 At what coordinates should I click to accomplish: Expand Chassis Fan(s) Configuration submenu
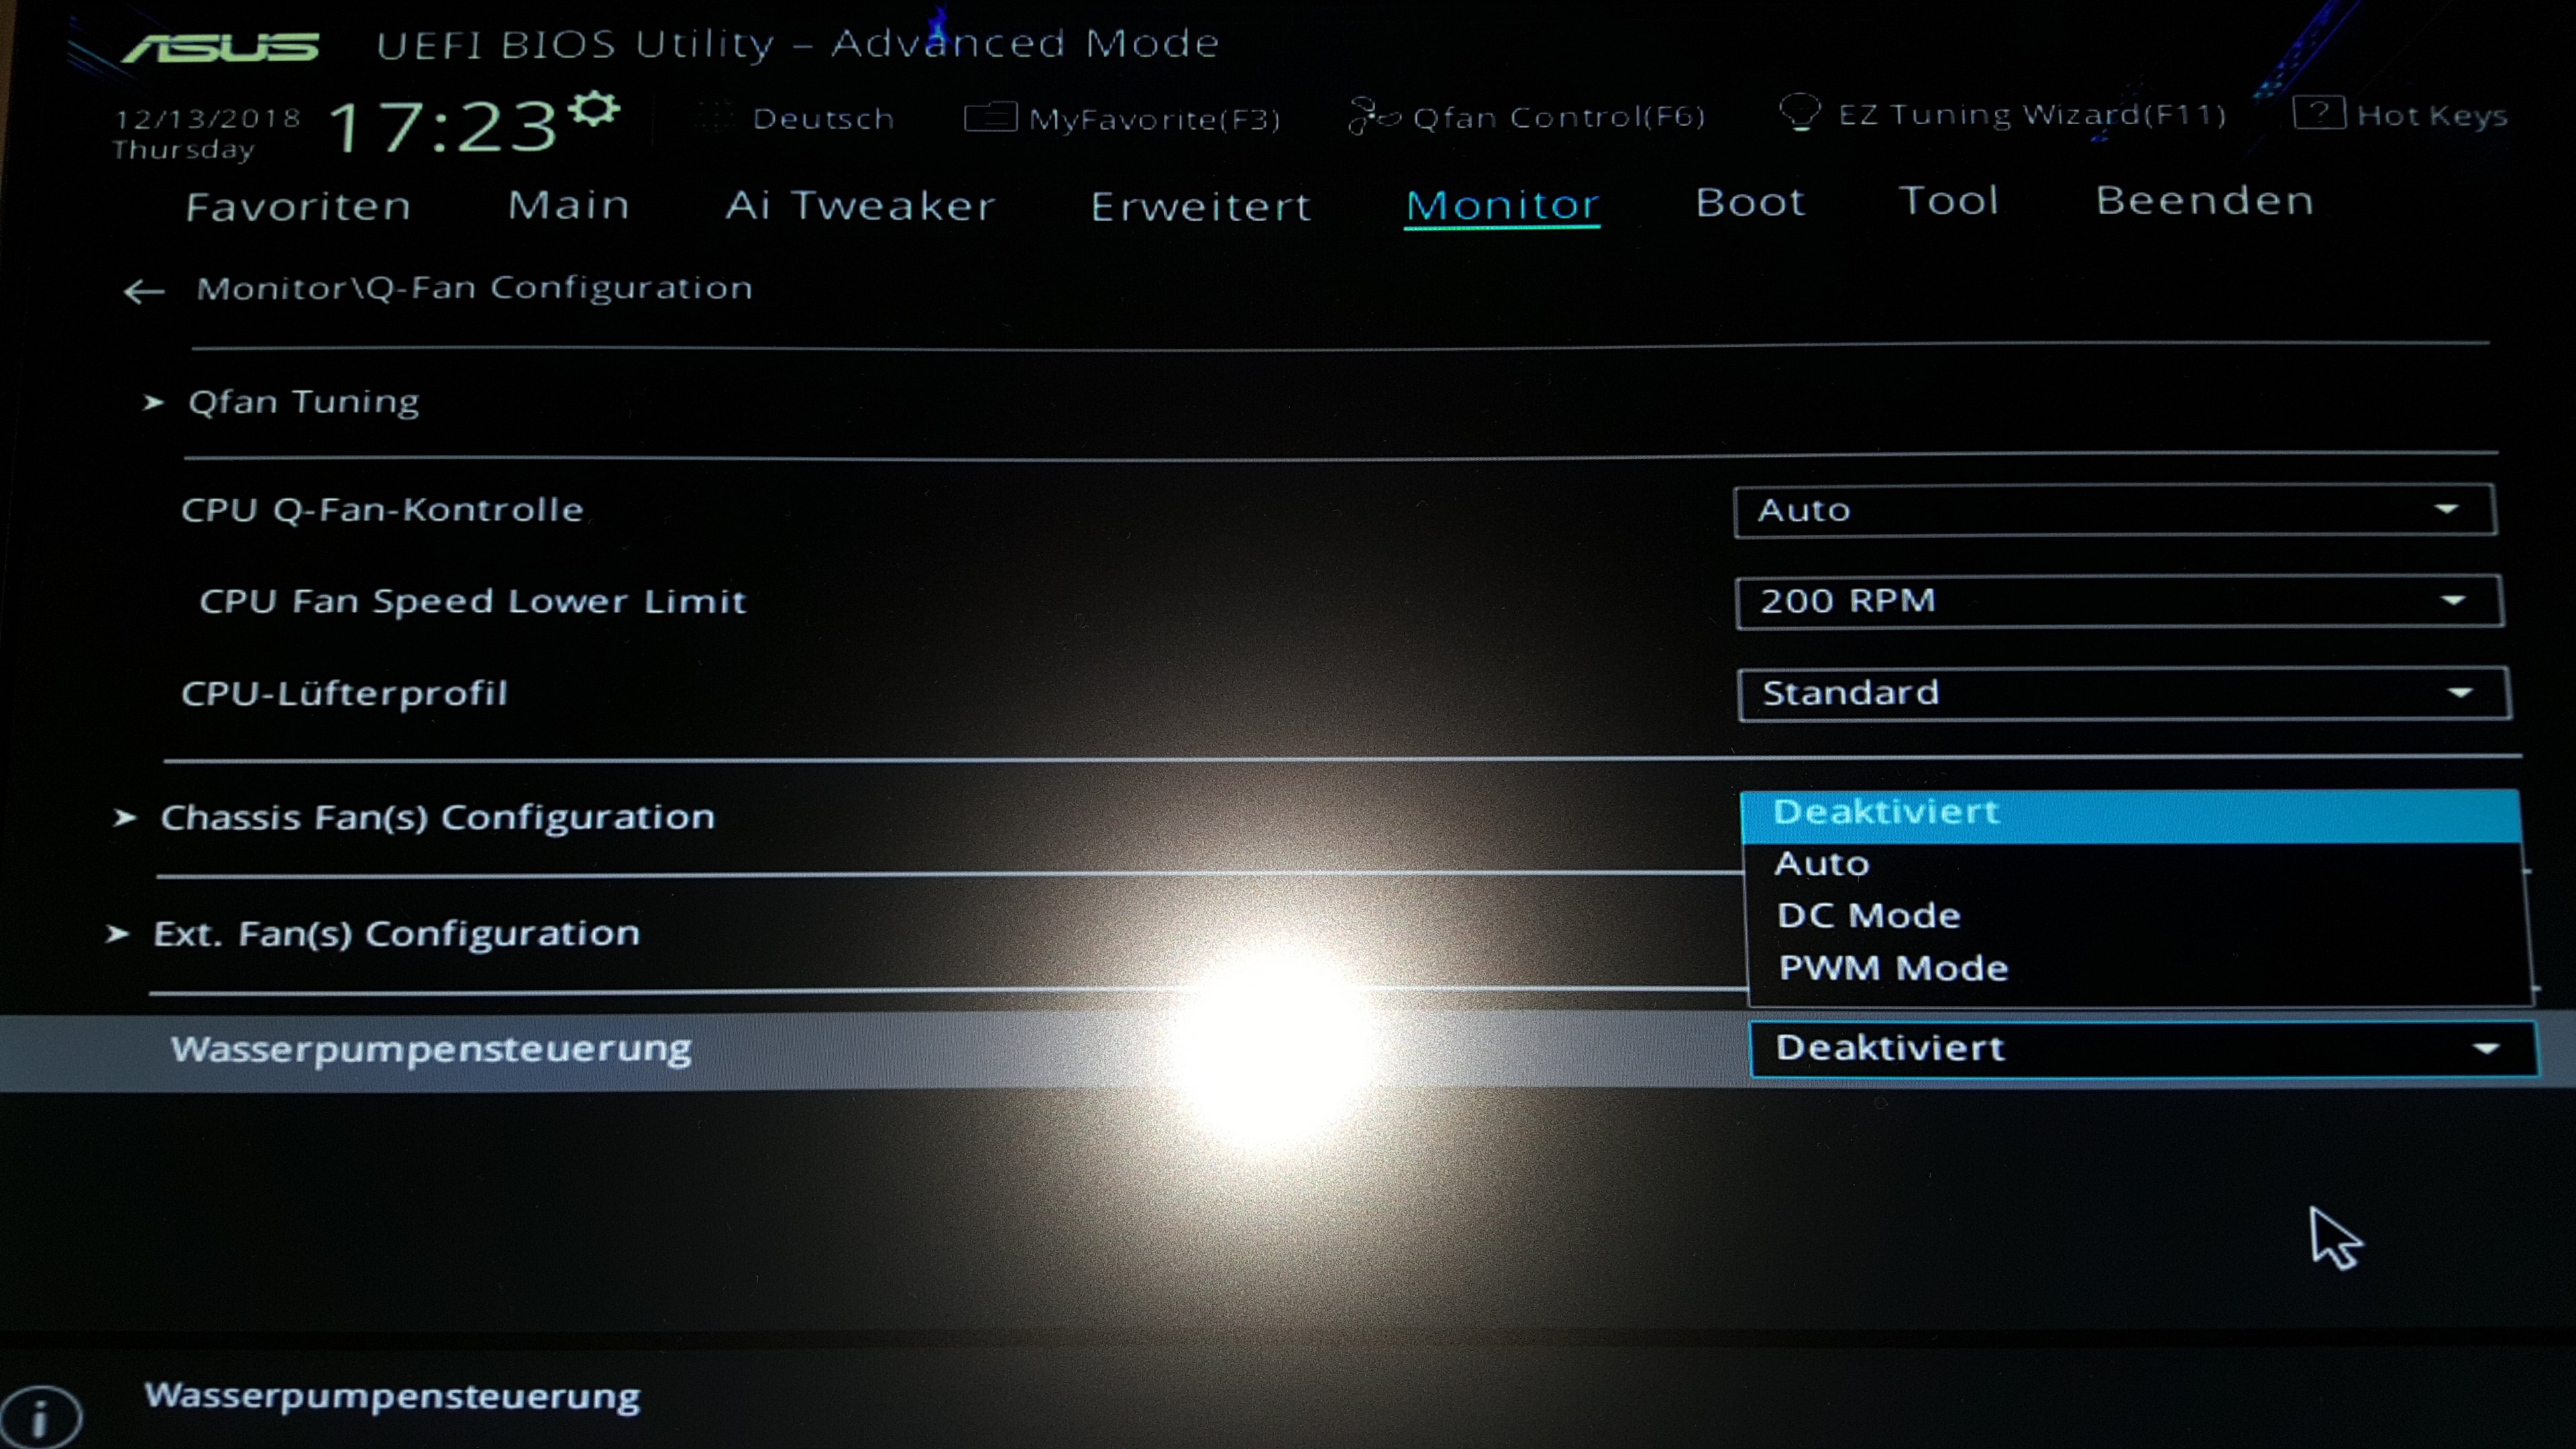[x=437, y=817]
